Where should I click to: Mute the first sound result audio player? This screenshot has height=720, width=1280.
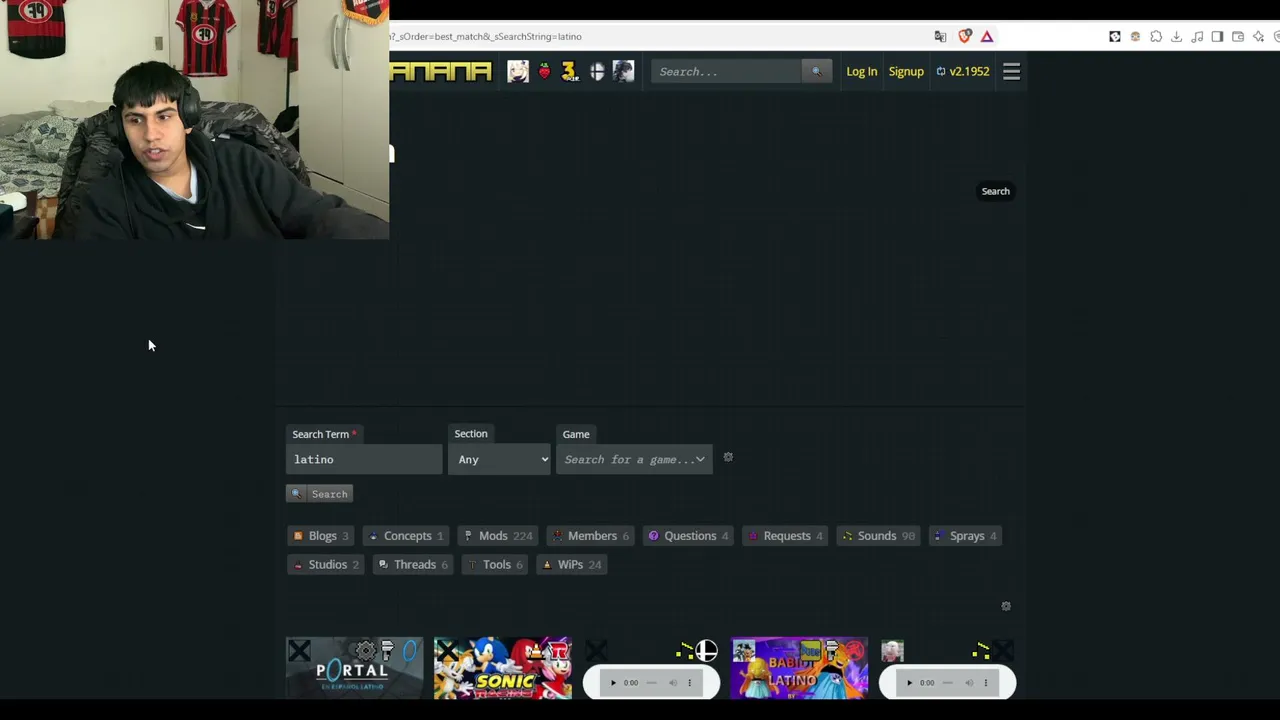click(672, 683)
